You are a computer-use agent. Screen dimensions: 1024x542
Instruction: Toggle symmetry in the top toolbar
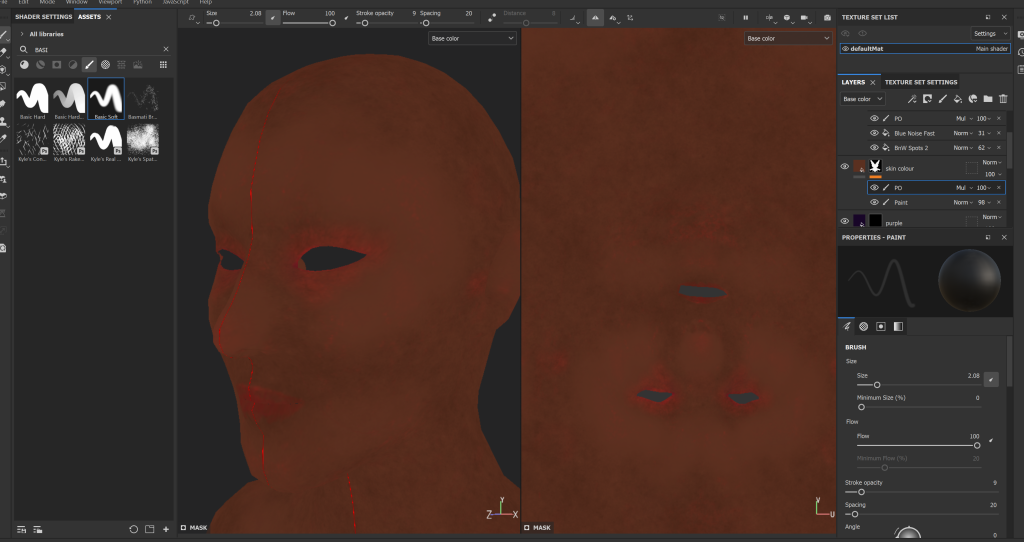(595, 18)
